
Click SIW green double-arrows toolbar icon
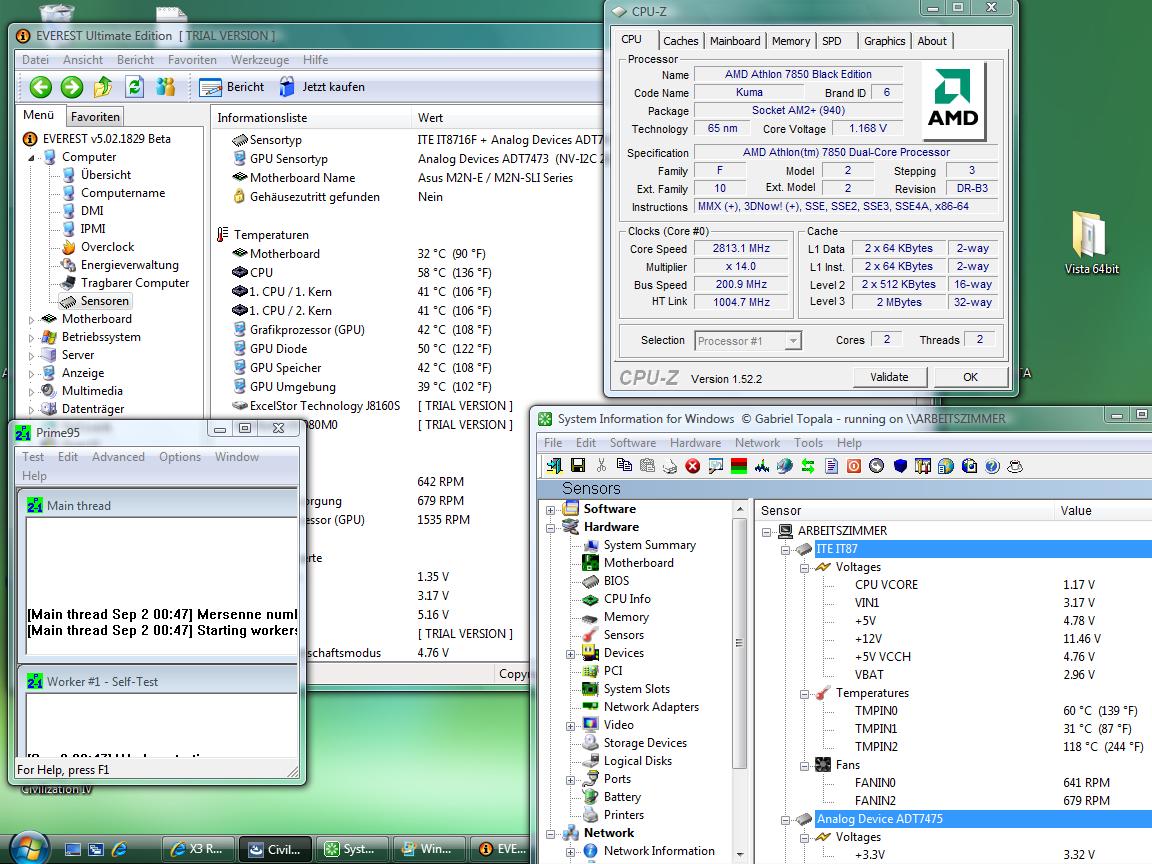[x=807, y=466]
